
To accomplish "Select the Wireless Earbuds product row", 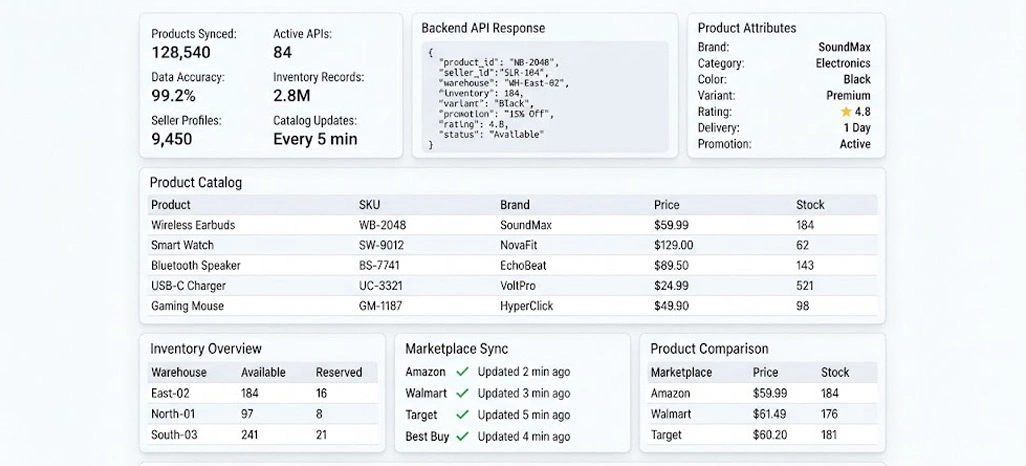I will [x=512, y=225].
